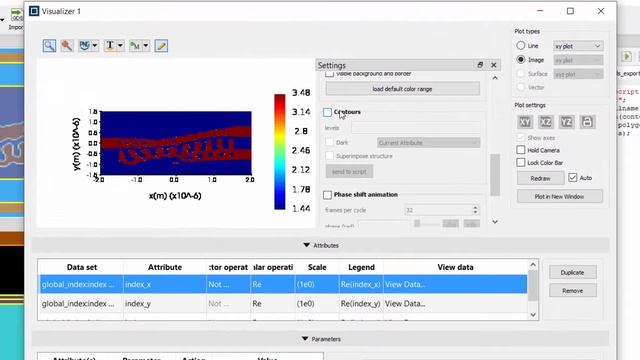The height and width of the screenshot is (360, 640).
Task: Click the frames per cycle field
Action: (x=438, y=210)
